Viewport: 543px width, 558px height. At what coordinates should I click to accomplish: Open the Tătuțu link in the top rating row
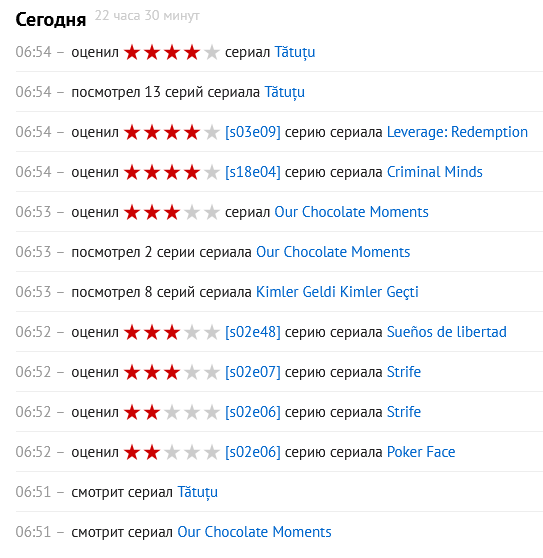295,52
